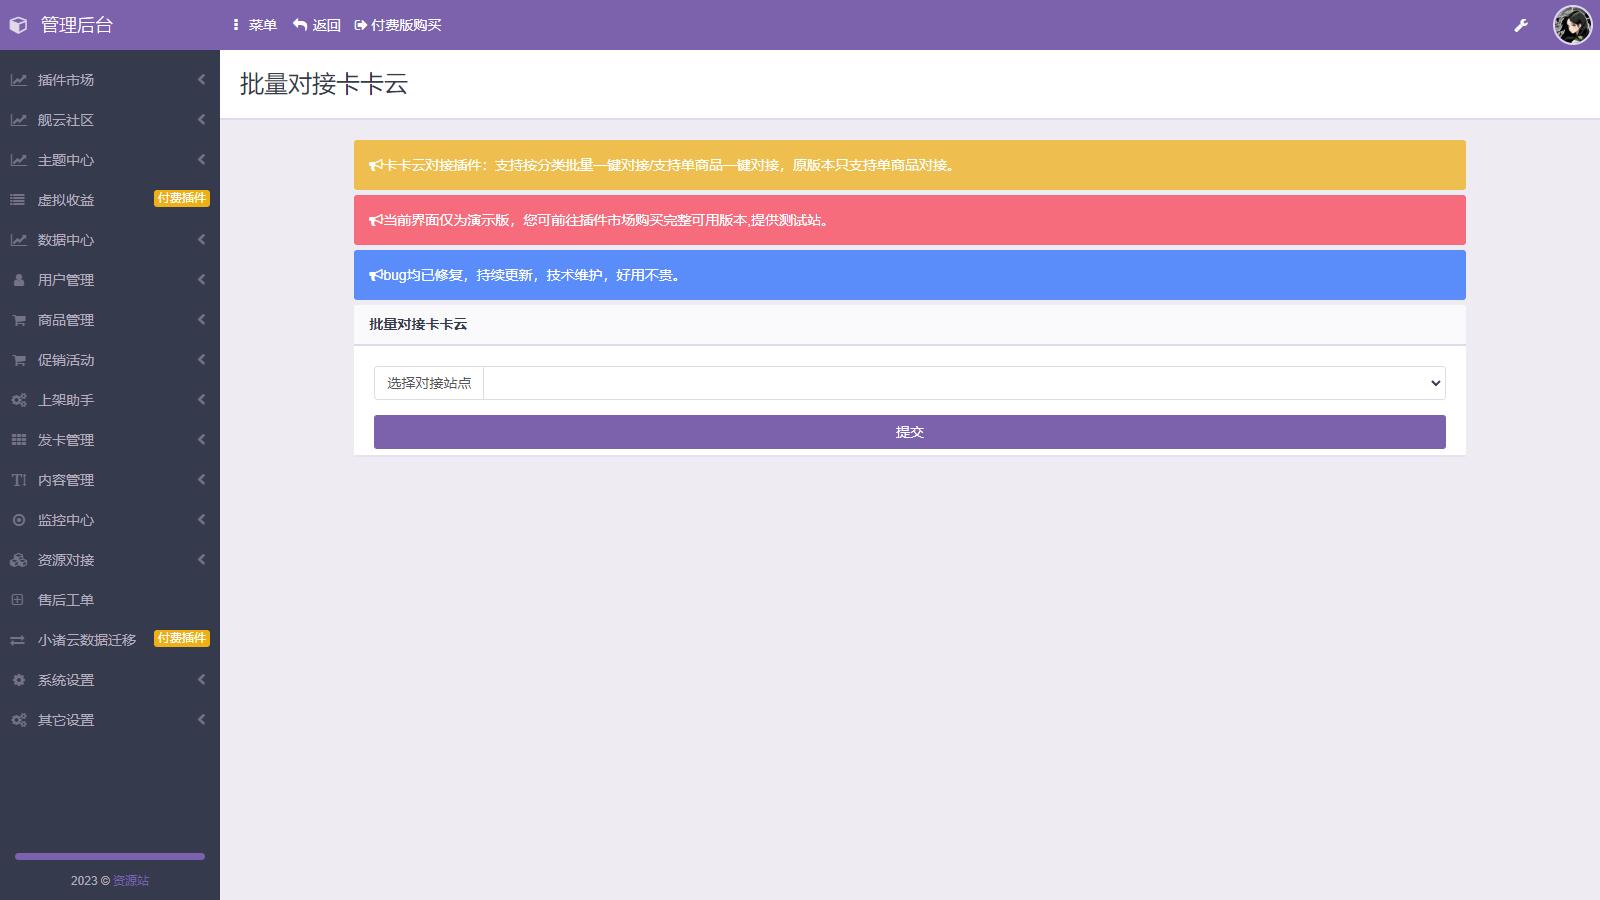Click the 售后工单 plus-box icon
The image size is (1600, 900).
[x=18, y=600]
